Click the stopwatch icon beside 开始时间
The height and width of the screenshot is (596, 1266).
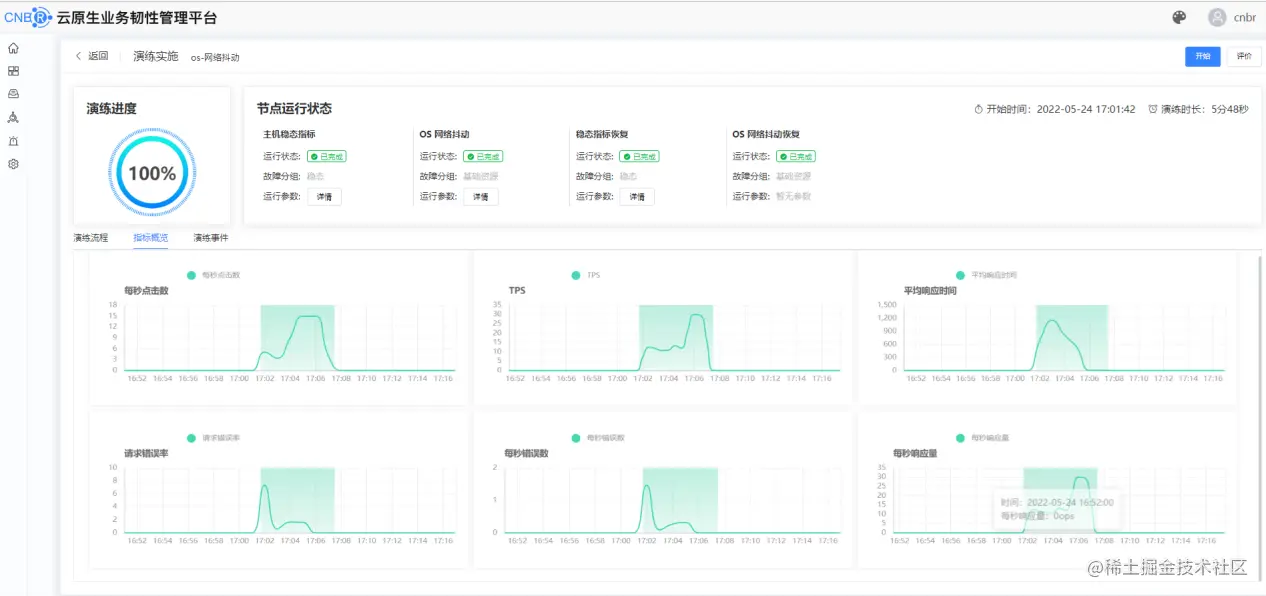point(979,109)
